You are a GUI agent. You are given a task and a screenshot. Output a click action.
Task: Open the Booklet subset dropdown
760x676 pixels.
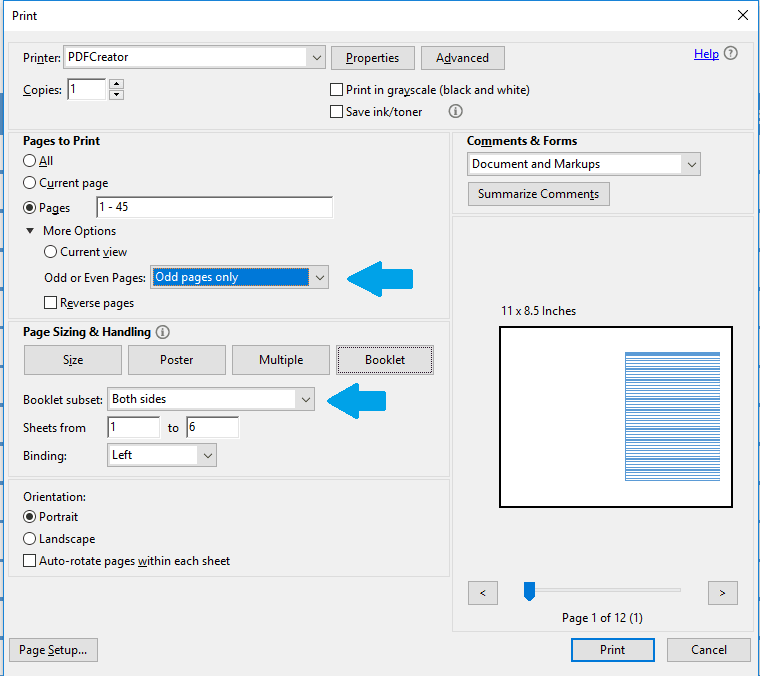pyautogui.click(x=211, y=399)
